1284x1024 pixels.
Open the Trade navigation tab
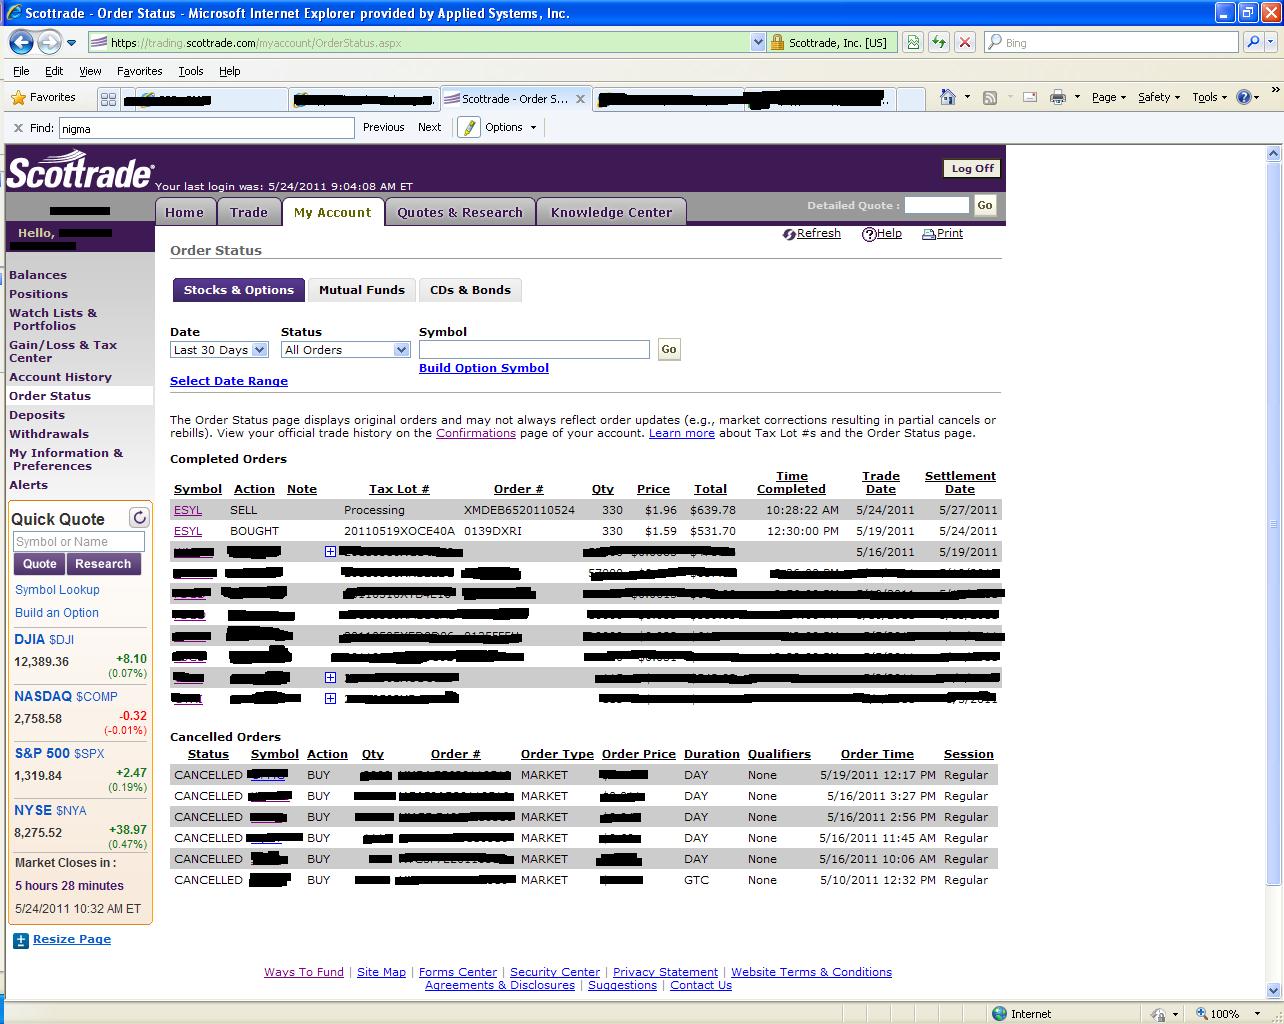tap(248, 212)
